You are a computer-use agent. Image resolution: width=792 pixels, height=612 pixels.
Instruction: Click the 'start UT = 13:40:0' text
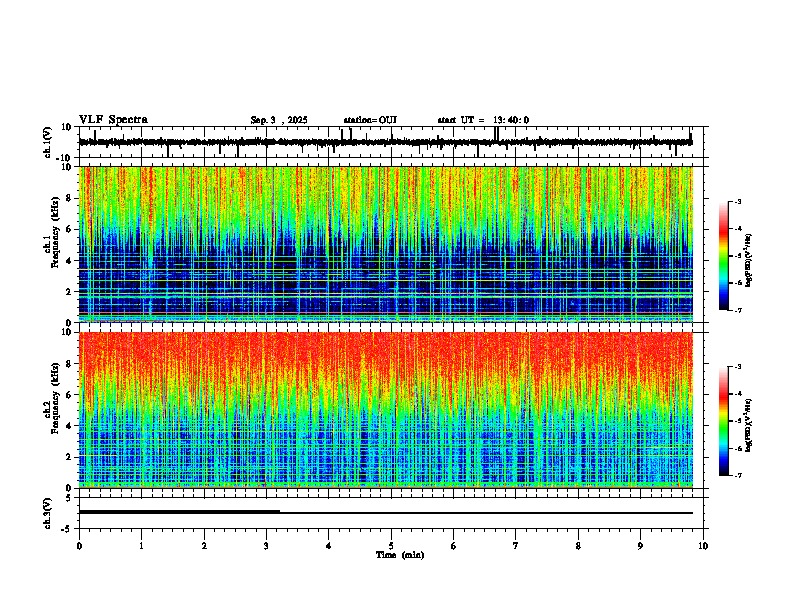click(483, 120)
